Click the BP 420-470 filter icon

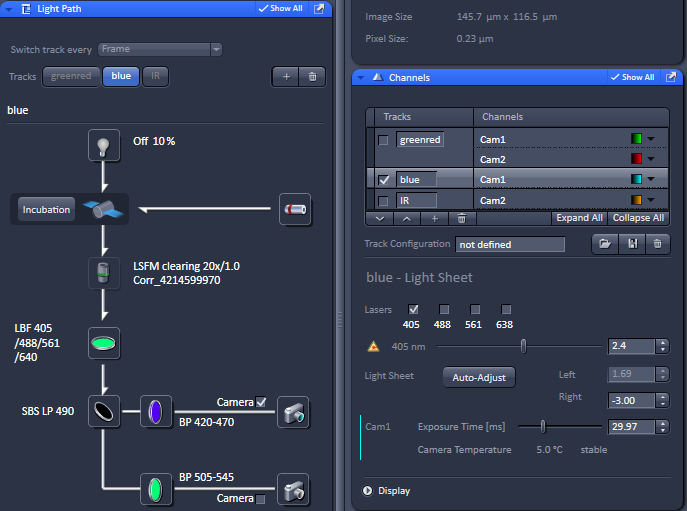click(x=156, y=411)
